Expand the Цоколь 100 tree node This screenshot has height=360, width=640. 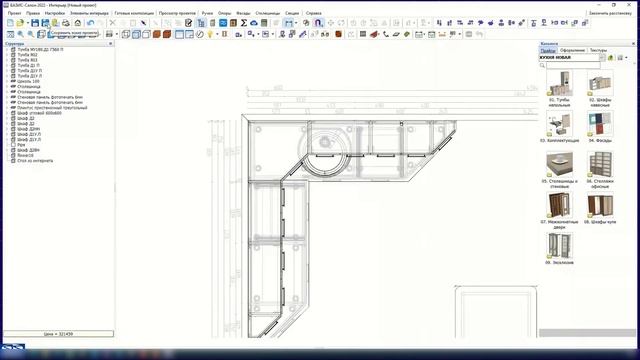pyautogui.click(x=7, y=81)
